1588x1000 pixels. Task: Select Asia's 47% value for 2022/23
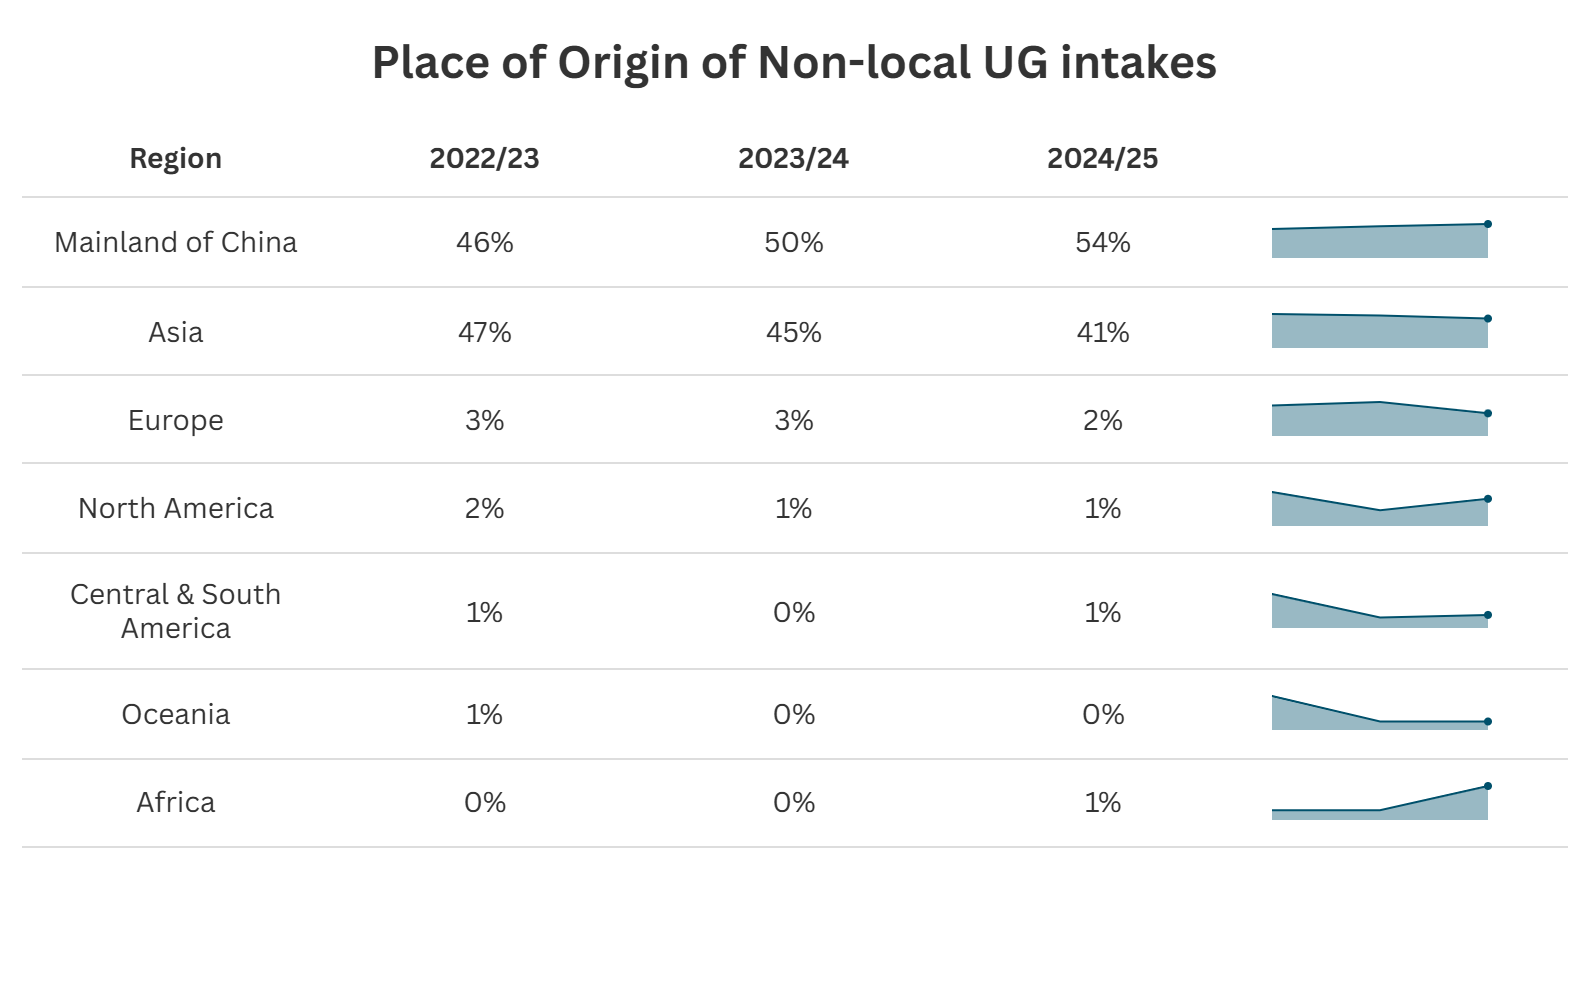click(484, 332)
